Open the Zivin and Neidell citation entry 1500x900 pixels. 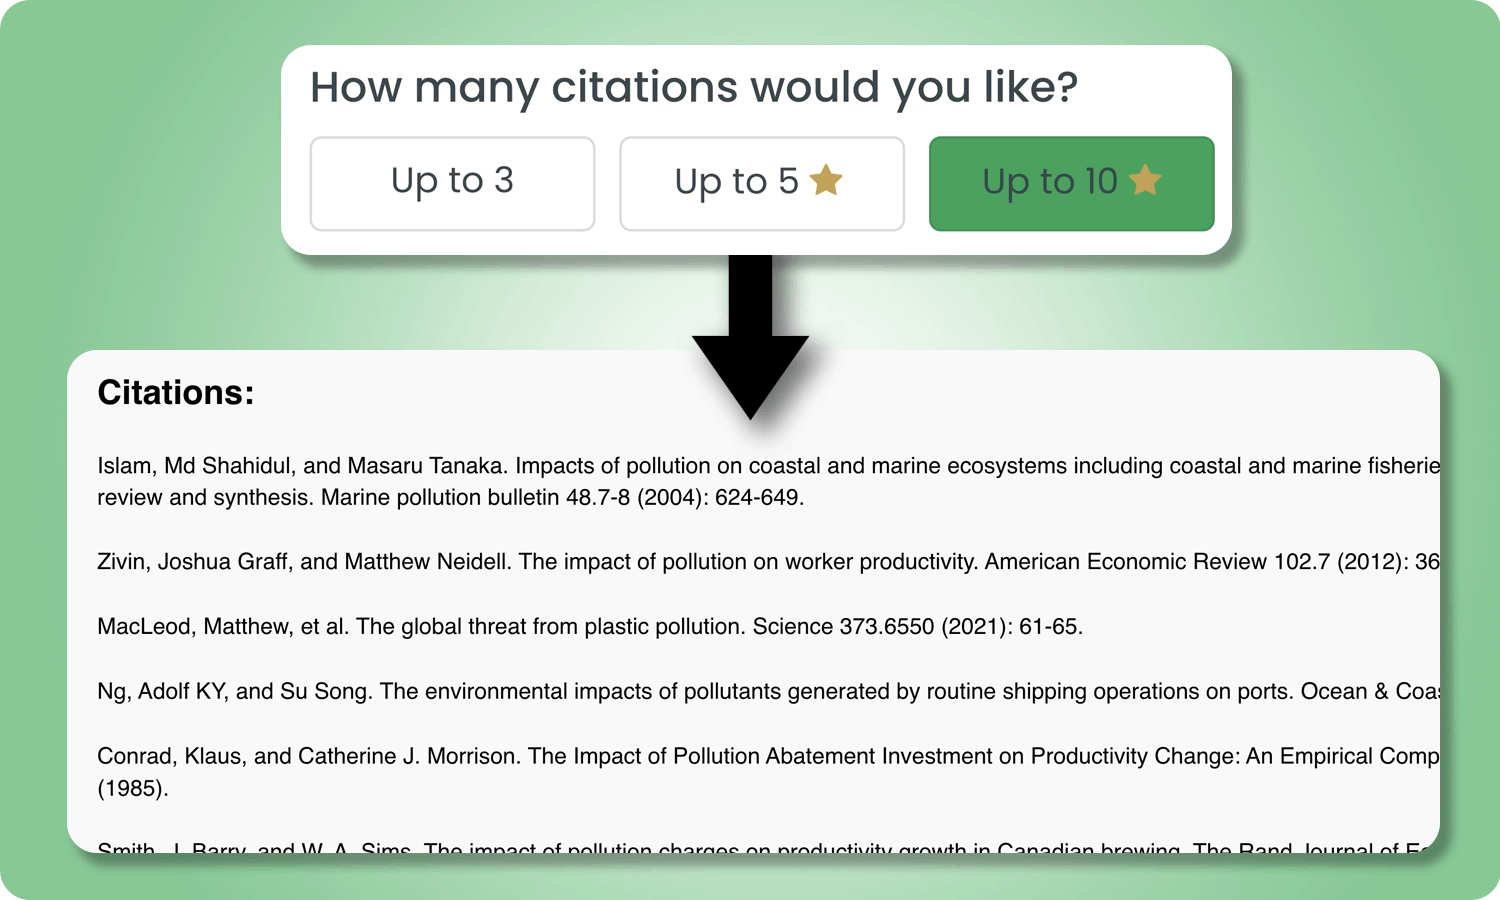coord(600,562)
